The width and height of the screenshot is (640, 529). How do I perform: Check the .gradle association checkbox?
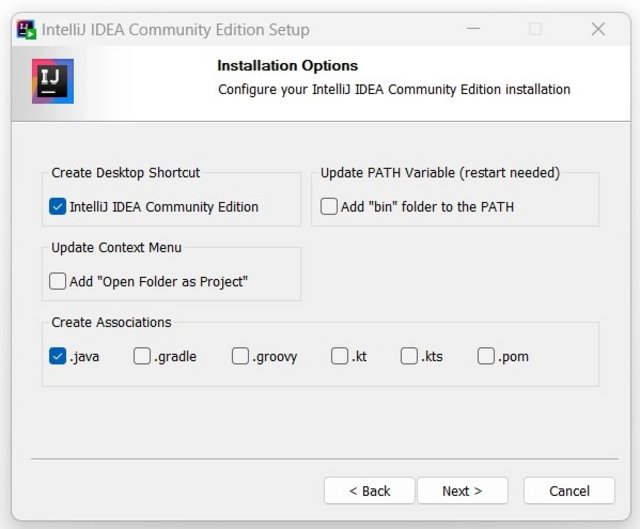pyautogui.click(x=142, y=356)
